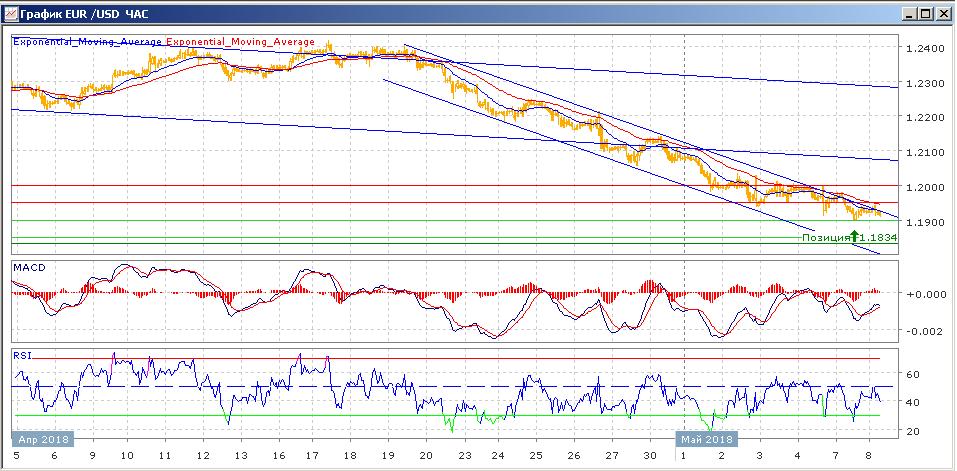Close the EUR/USD chart window
This screenshot has width=957, height=471.
pos(943,14)
